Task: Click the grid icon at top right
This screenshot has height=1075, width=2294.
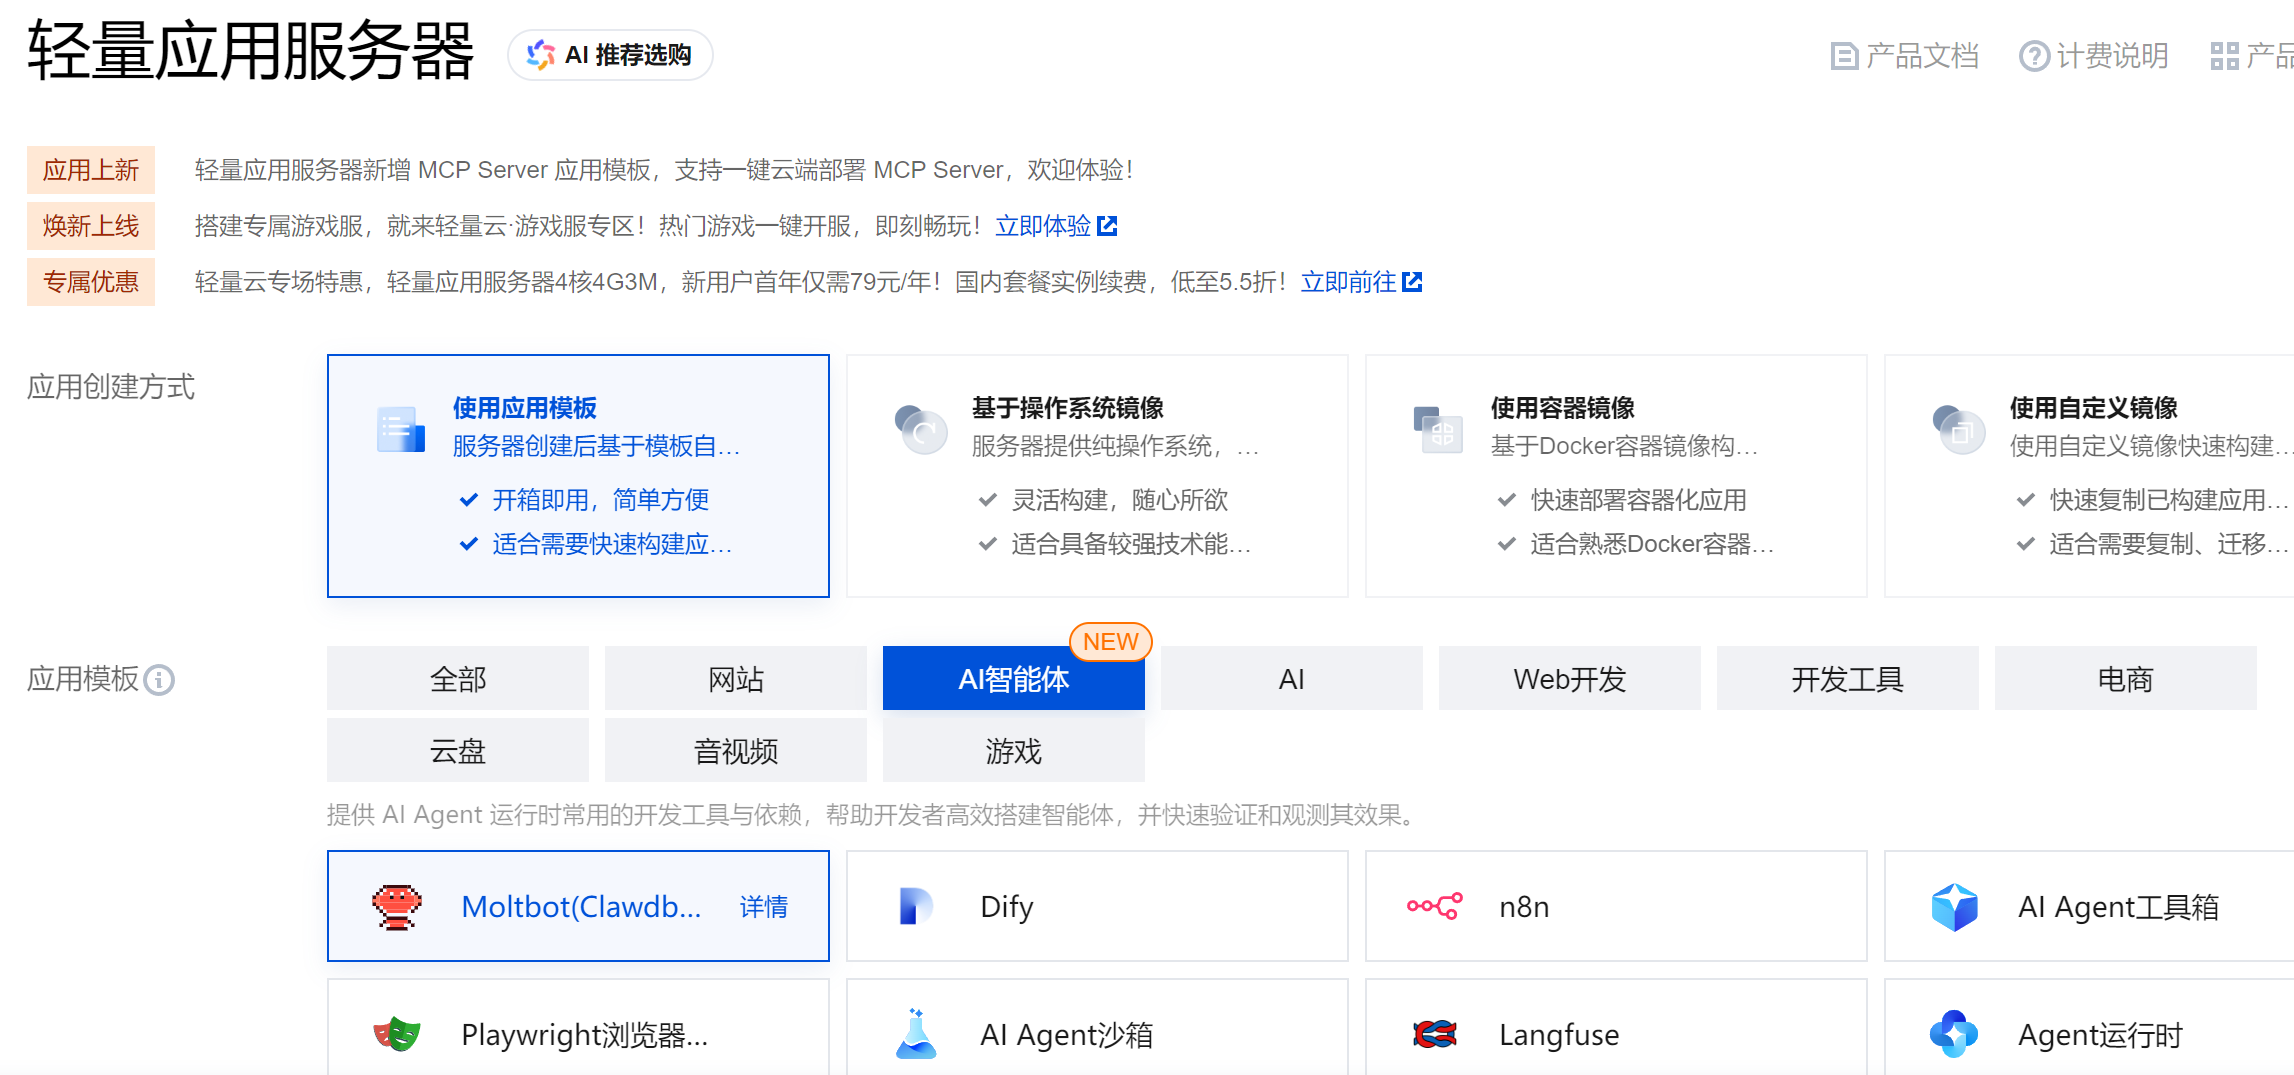Action: (2225, 56)
